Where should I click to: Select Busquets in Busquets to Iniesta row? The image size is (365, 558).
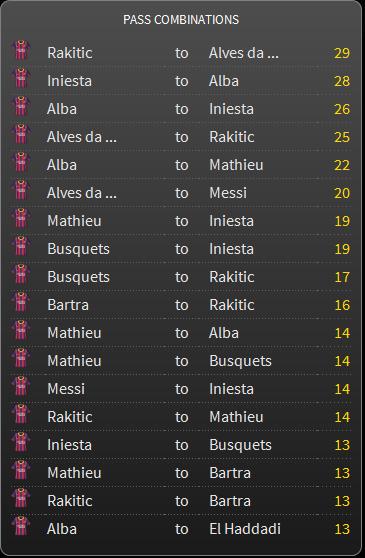78,249
